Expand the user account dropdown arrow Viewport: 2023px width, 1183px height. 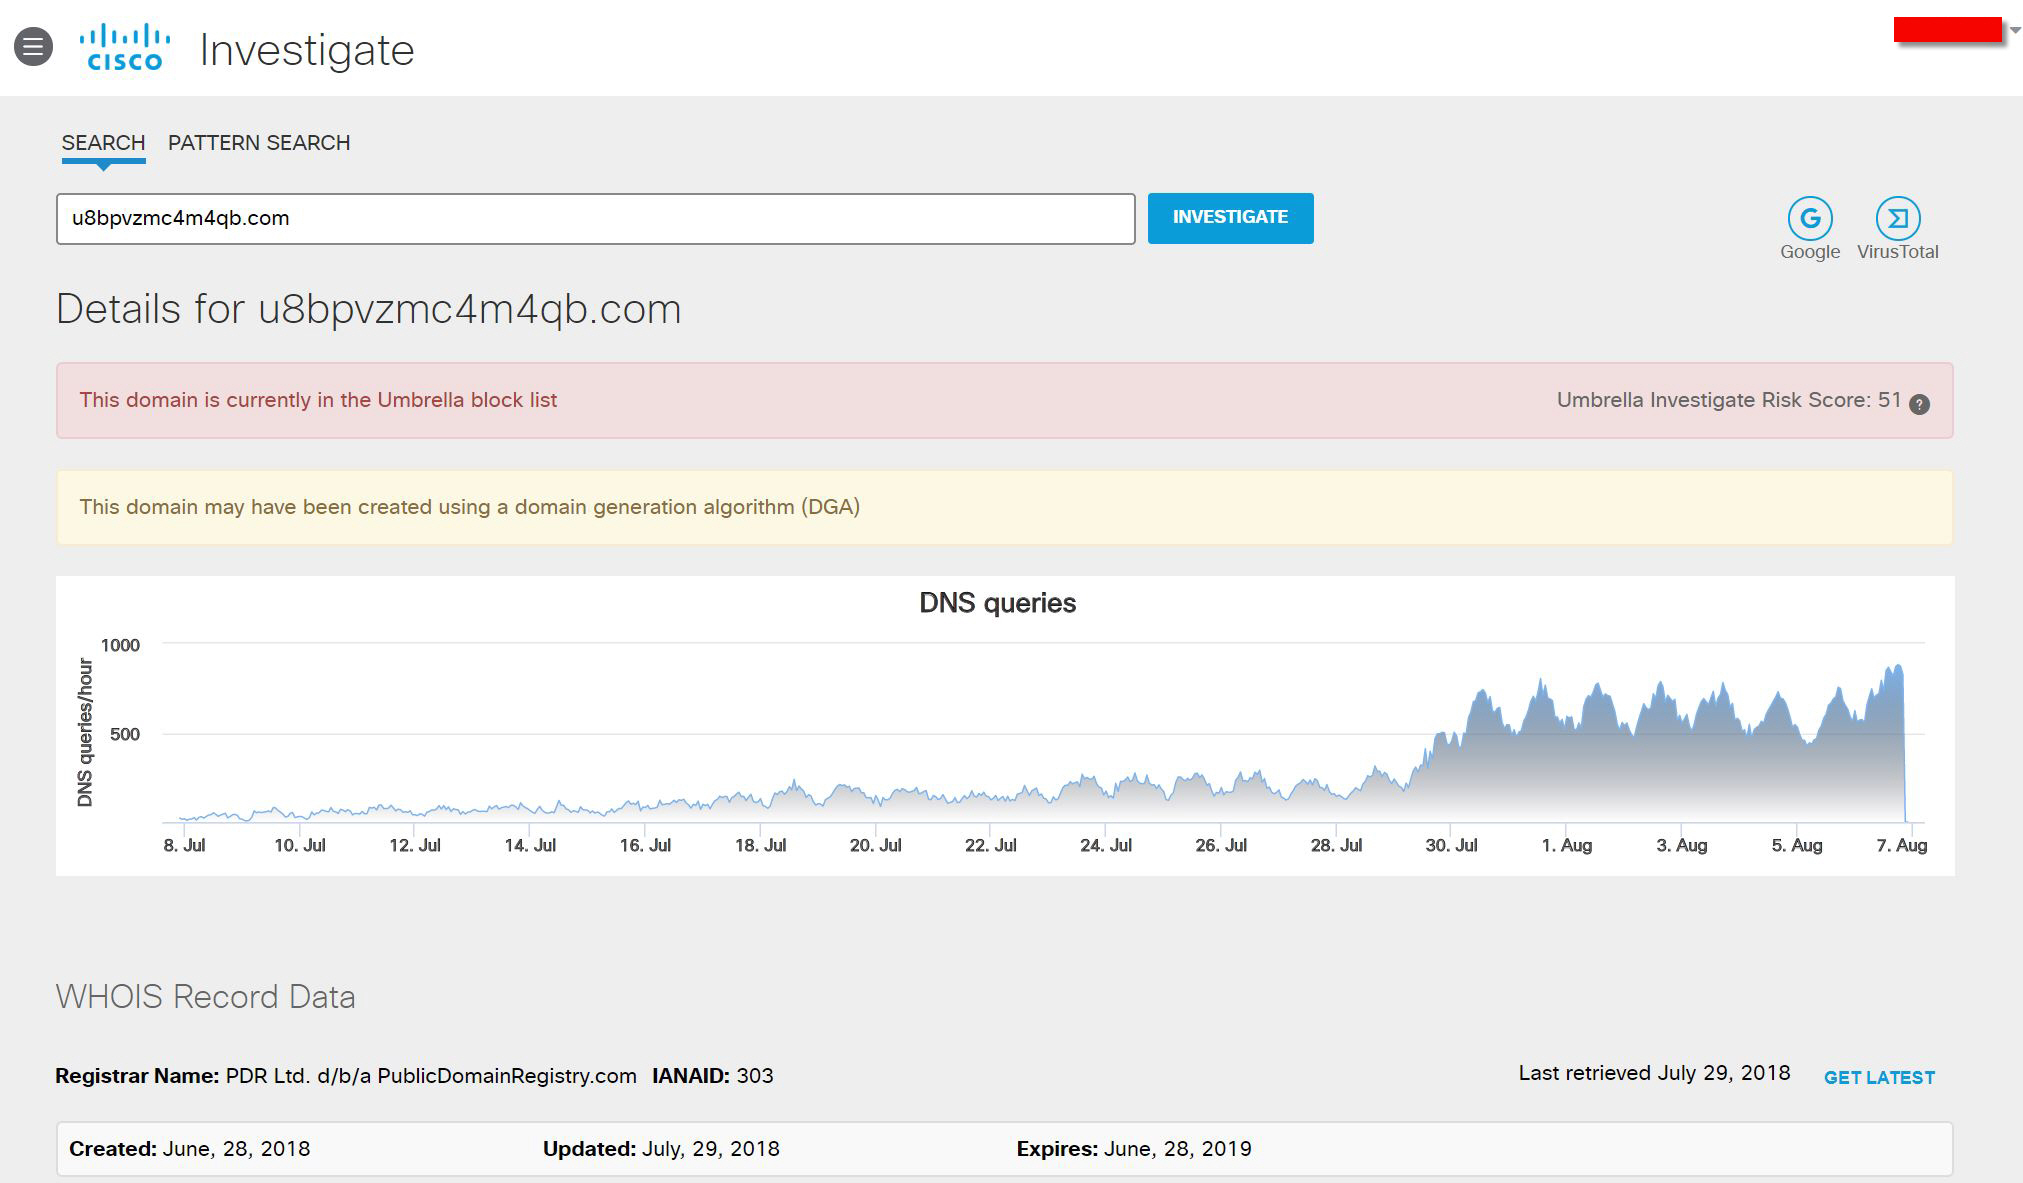pos(2015,31)
